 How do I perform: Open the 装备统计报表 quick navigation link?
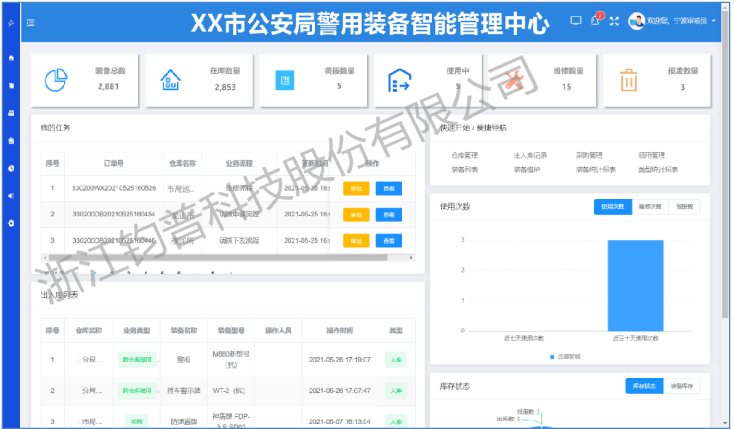click(596, 170)
